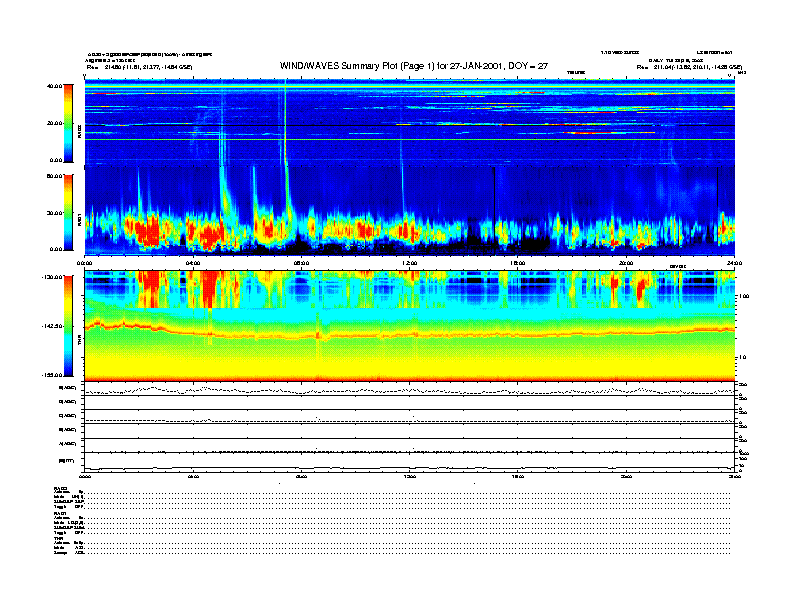Click the 08:00 tick label under the RAD1 spectrogram

coord(302,263)
